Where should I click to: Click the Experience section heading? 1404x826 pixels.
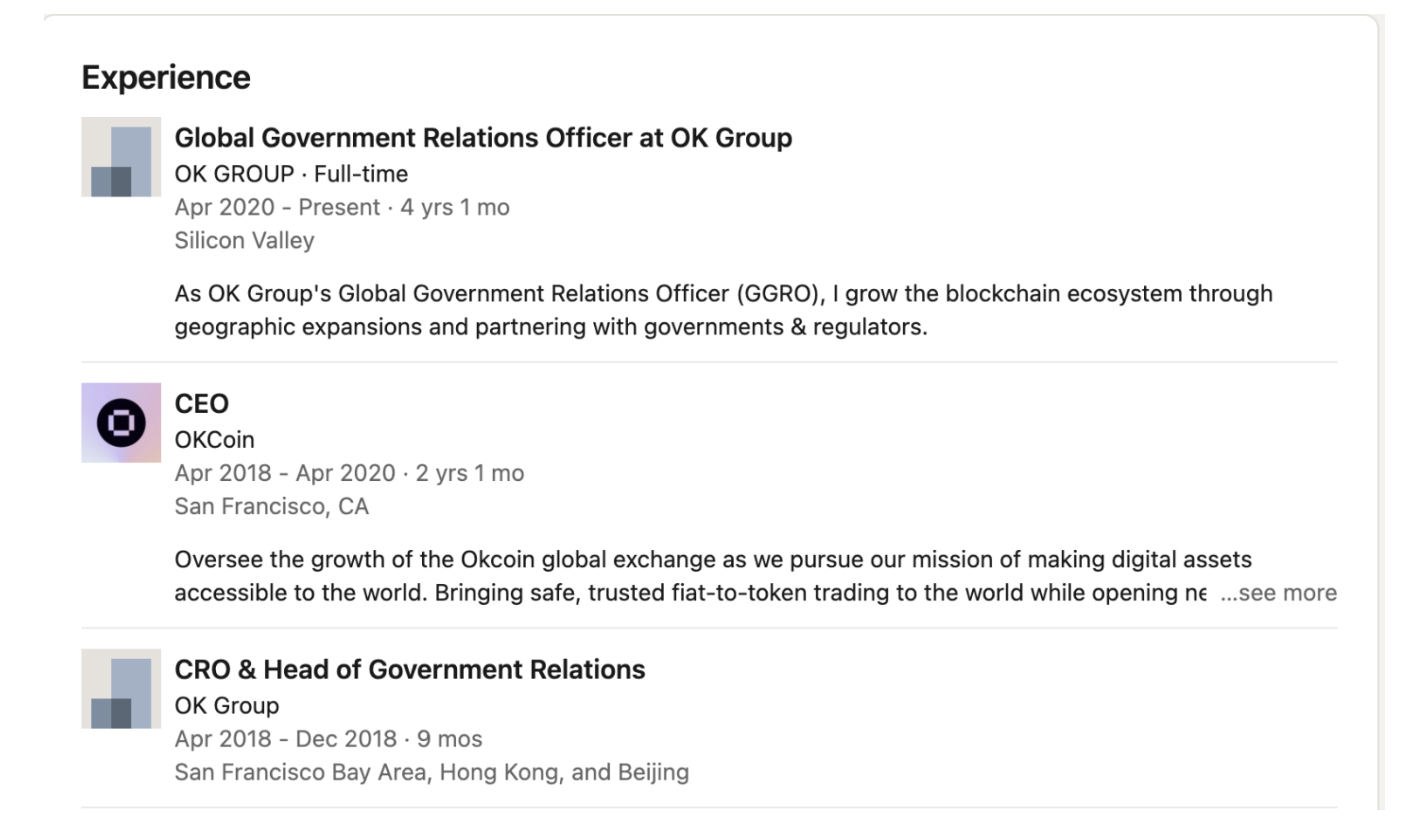[x=166, y=77]
